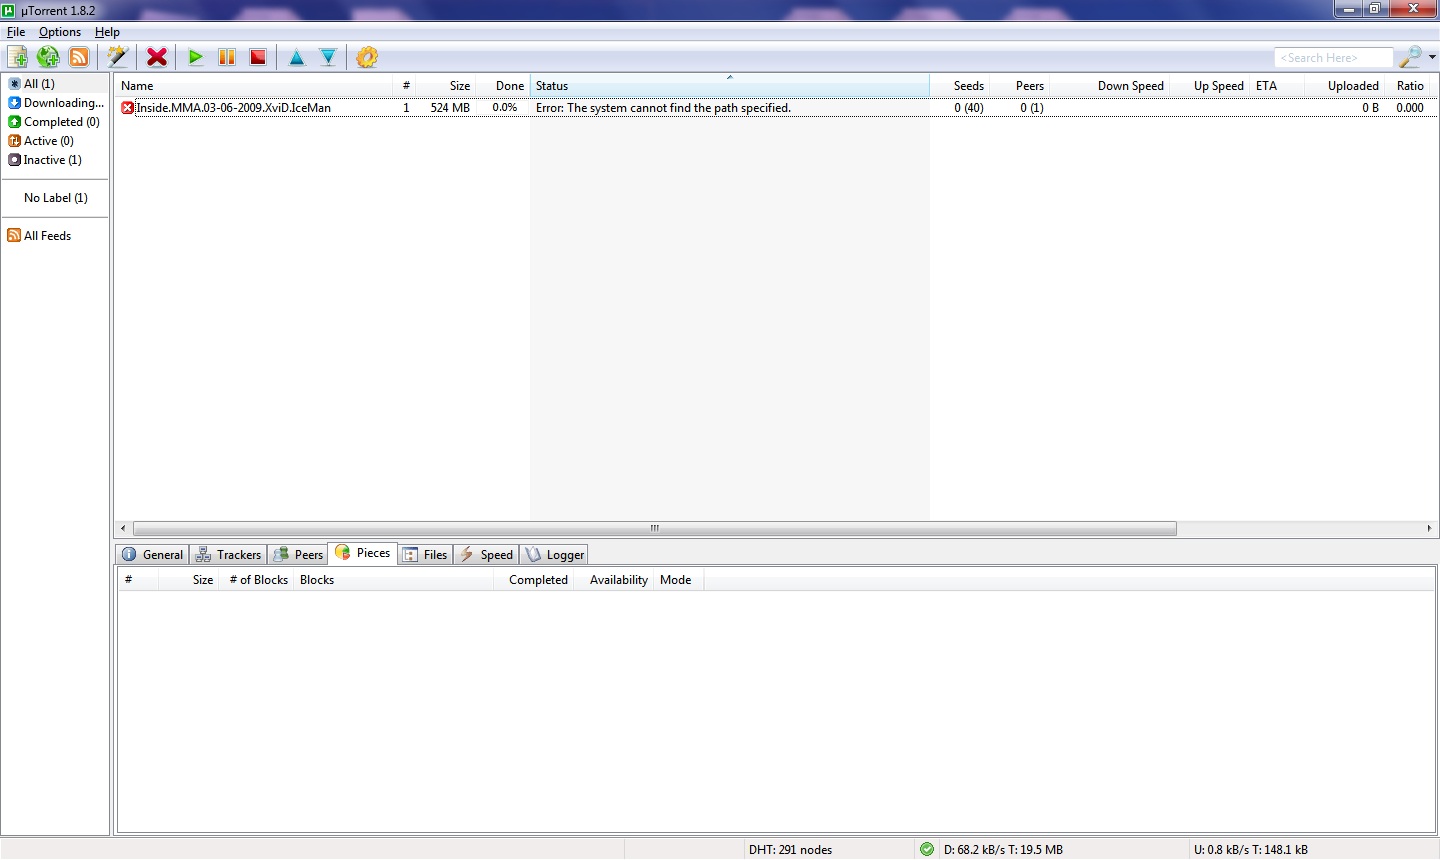The width and height of the screenshot is (1440, 860).
Task: Start the torrent with the green play icon
Action: click(196, 57)
